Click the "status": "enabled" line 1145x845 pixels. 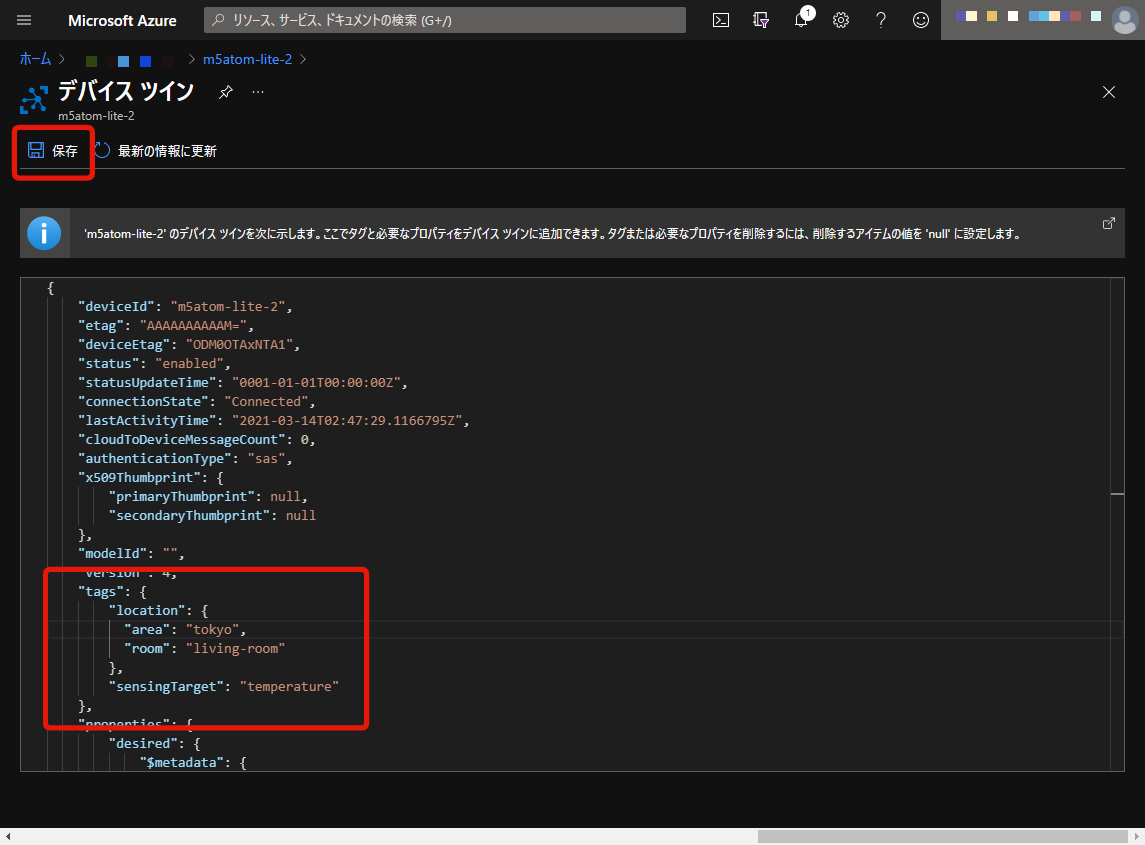click(x=154, y=364)
